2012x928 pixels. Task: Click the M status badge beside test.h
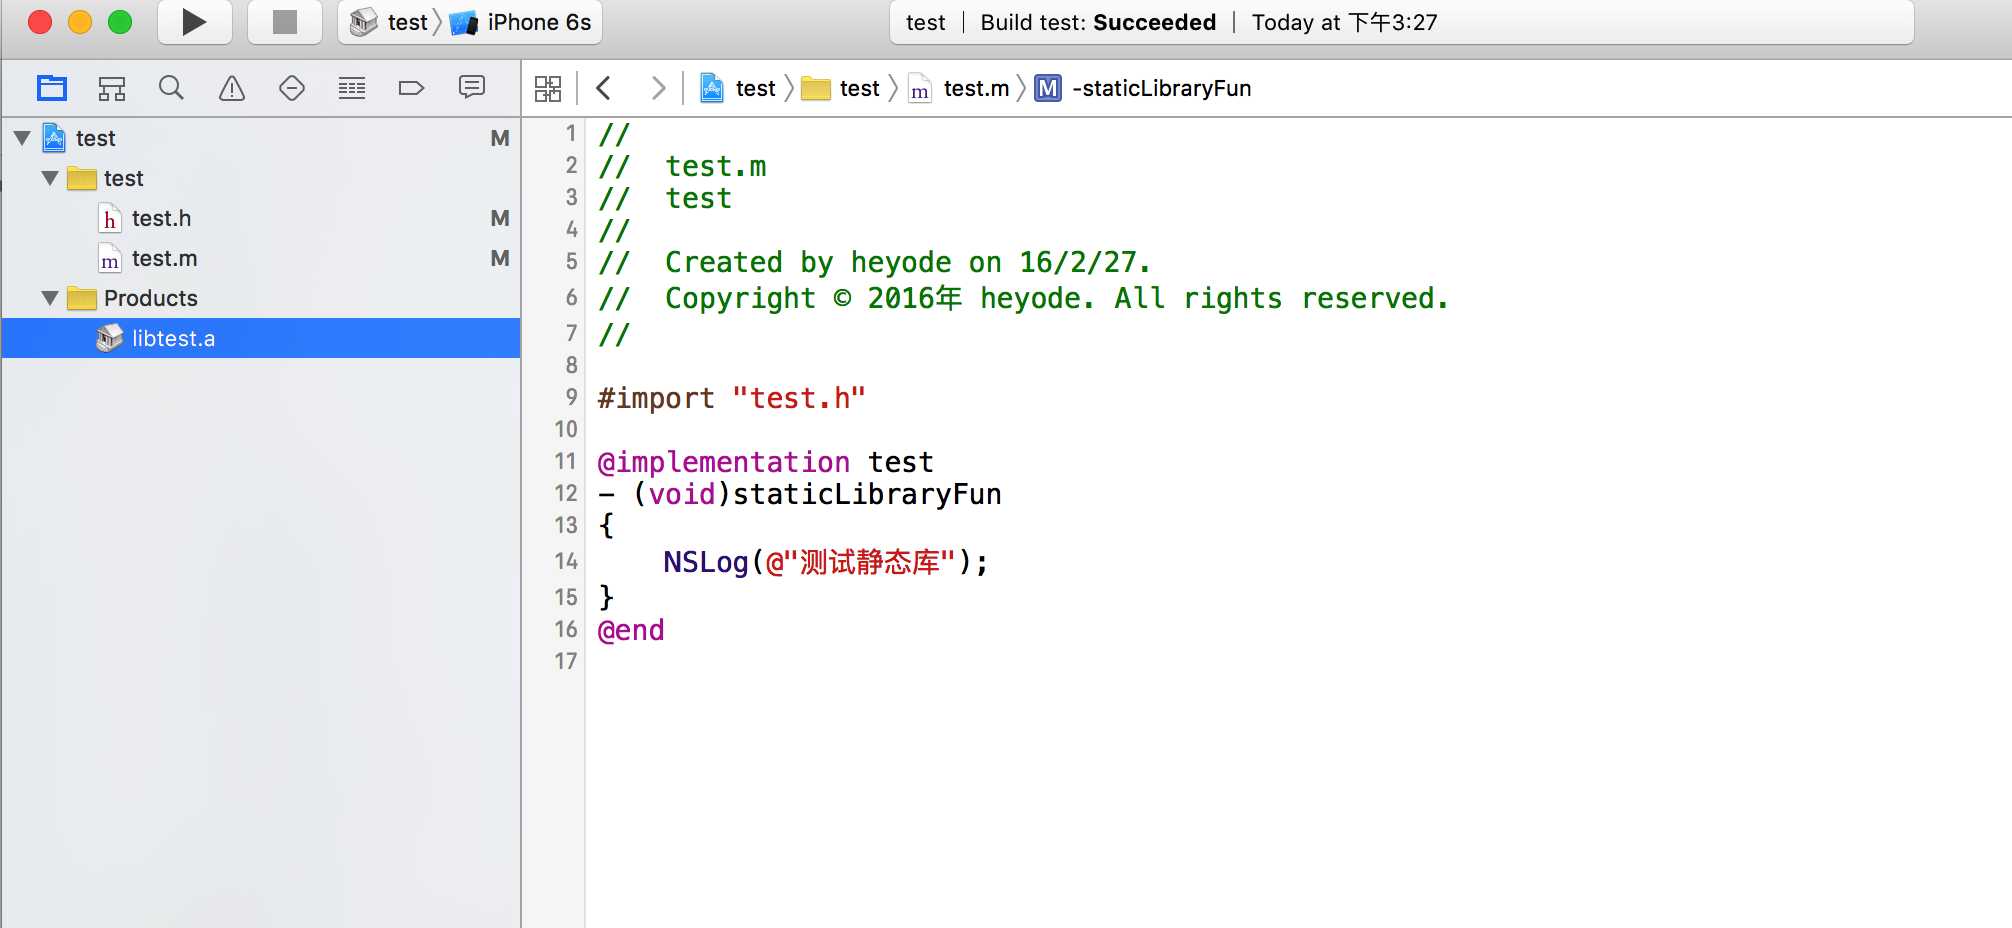[x=500, y=218]
